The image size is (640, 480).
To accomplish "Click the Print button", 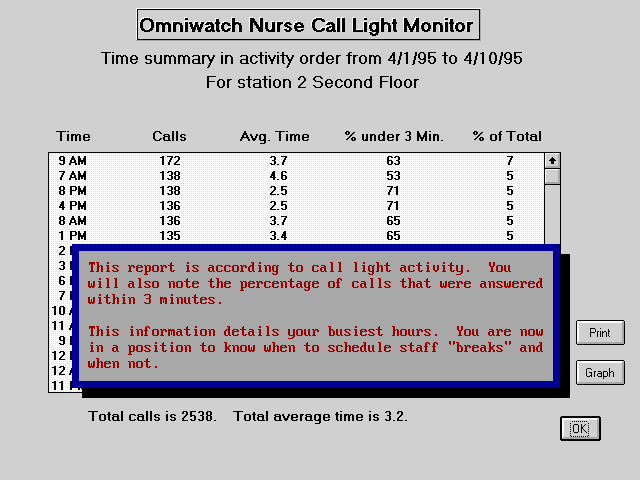I will pyautogui.click(x=600, y=333).
